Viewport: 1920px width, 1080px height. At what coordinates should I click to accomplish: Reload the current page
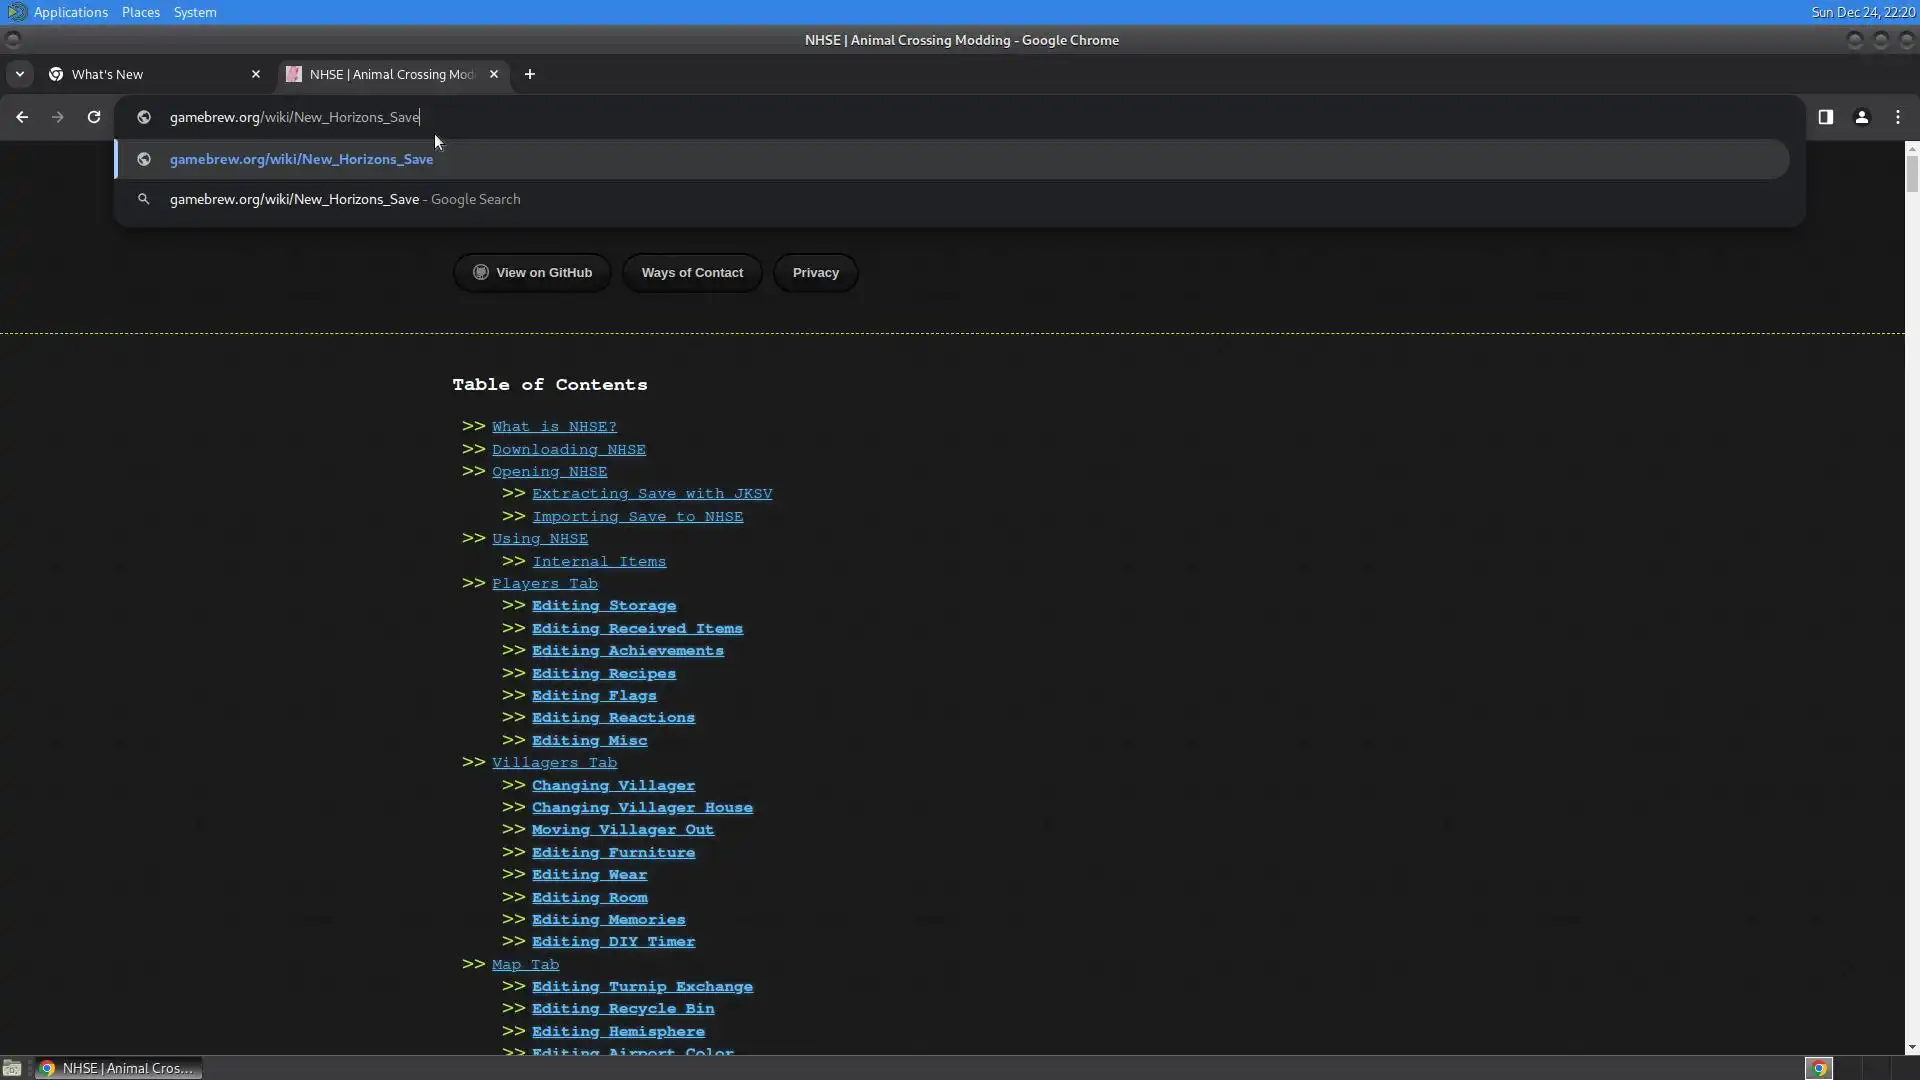pyautogui.click(x=94, y=117)
